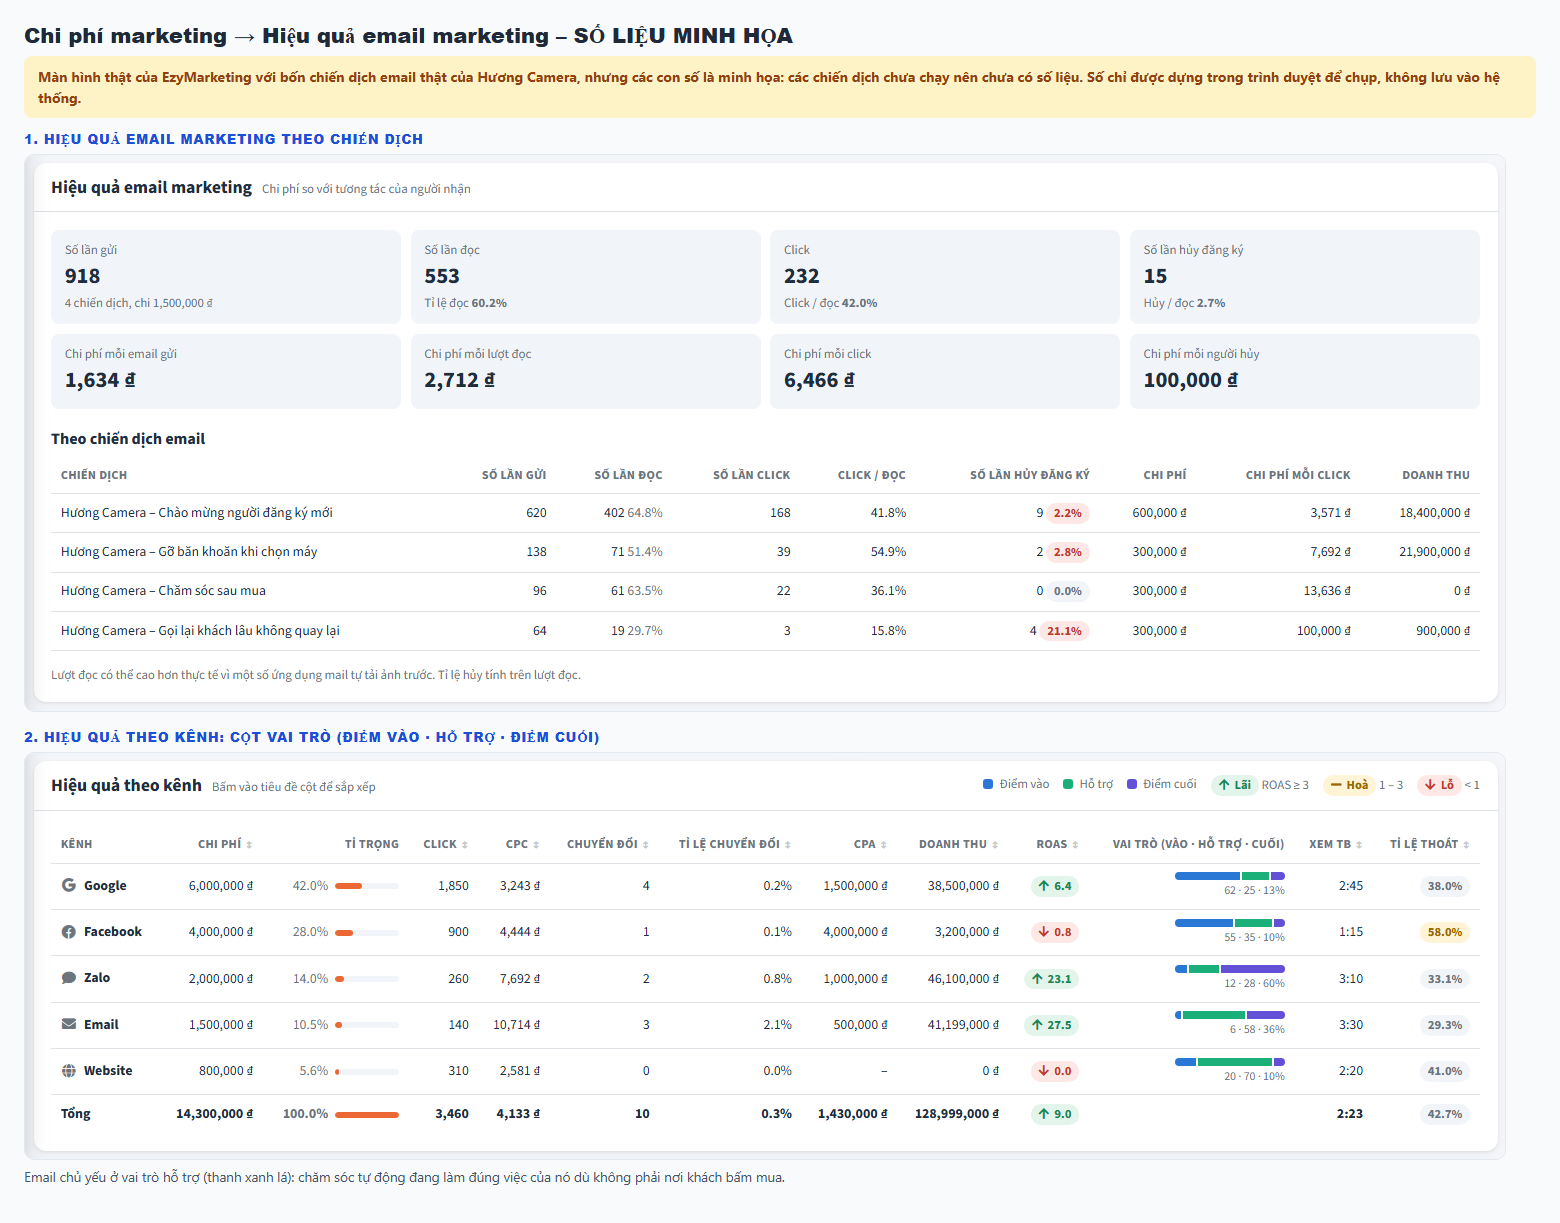Click the Số lần gửi 918 summary card
1560x1223 pixels.
(x=226, y=277)
